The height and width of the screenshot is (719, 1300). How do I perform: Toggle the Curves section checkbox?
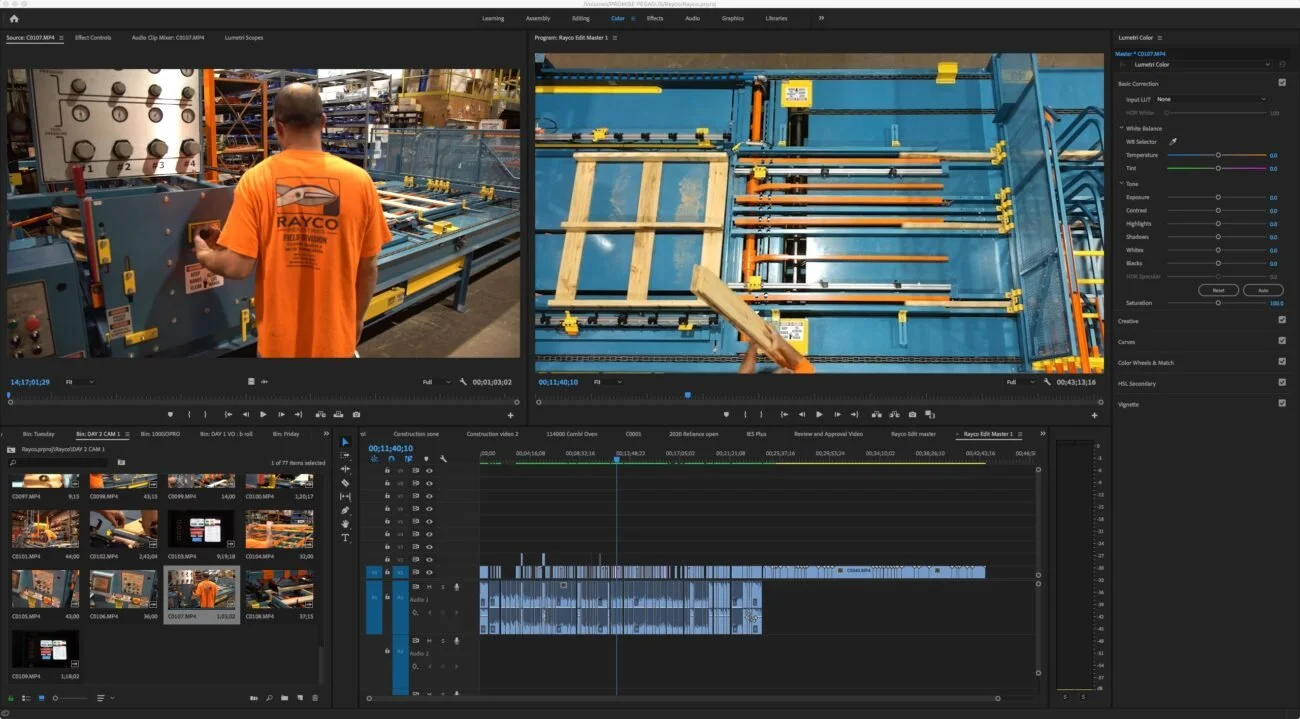click(x=1282, y=341)
